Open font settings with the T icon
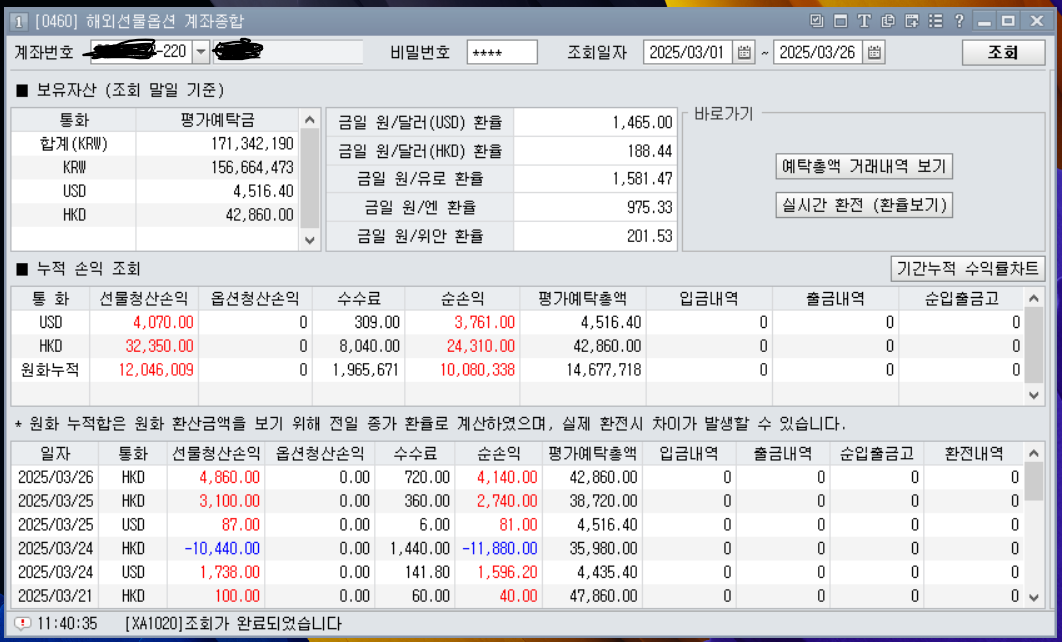This screenshot has height=642, width=1062. [x=864, y=21]
